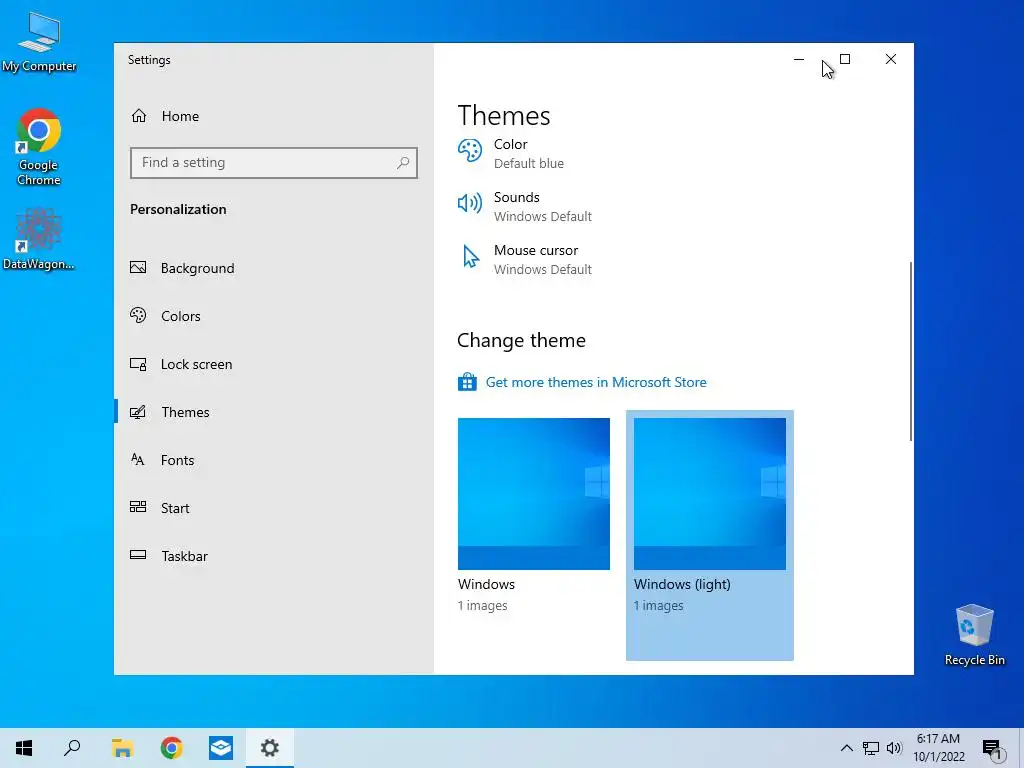Open the volume tray icon

coord(894,748)
